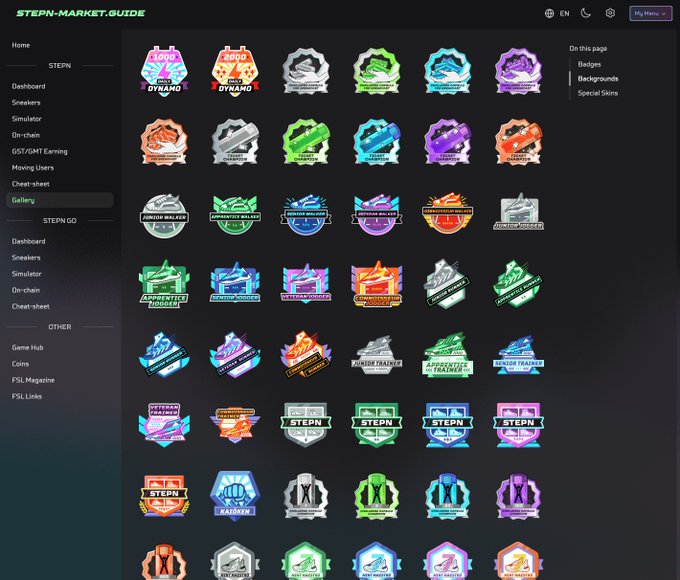Click the 1000 Daily Dynamo badge
Image resolution: width=680 pixels, height=580 pixels.
(164, 71)
